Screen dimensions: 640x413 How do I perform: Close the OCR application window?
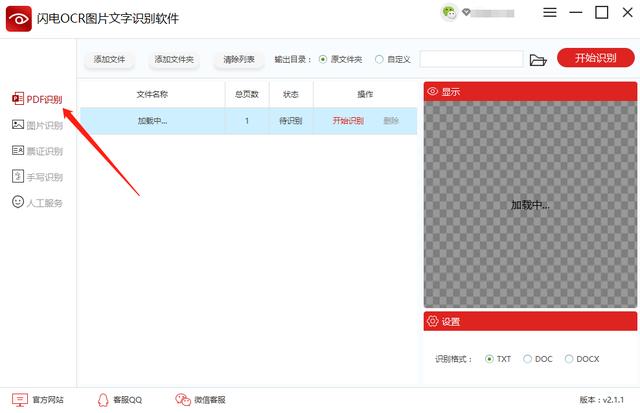coord(627,12)
